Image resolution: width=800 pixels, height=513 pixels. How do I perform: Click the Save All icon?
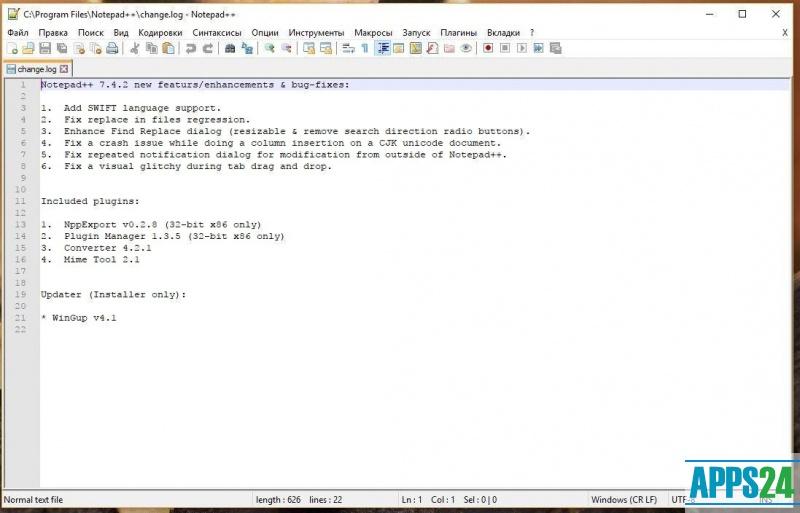(x=62, y=48)
